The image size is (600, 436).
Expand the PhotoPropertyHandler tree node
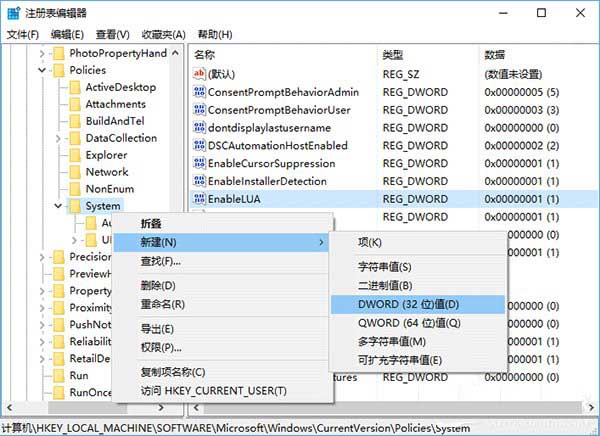pyautogui.click(x=41, y=53)
